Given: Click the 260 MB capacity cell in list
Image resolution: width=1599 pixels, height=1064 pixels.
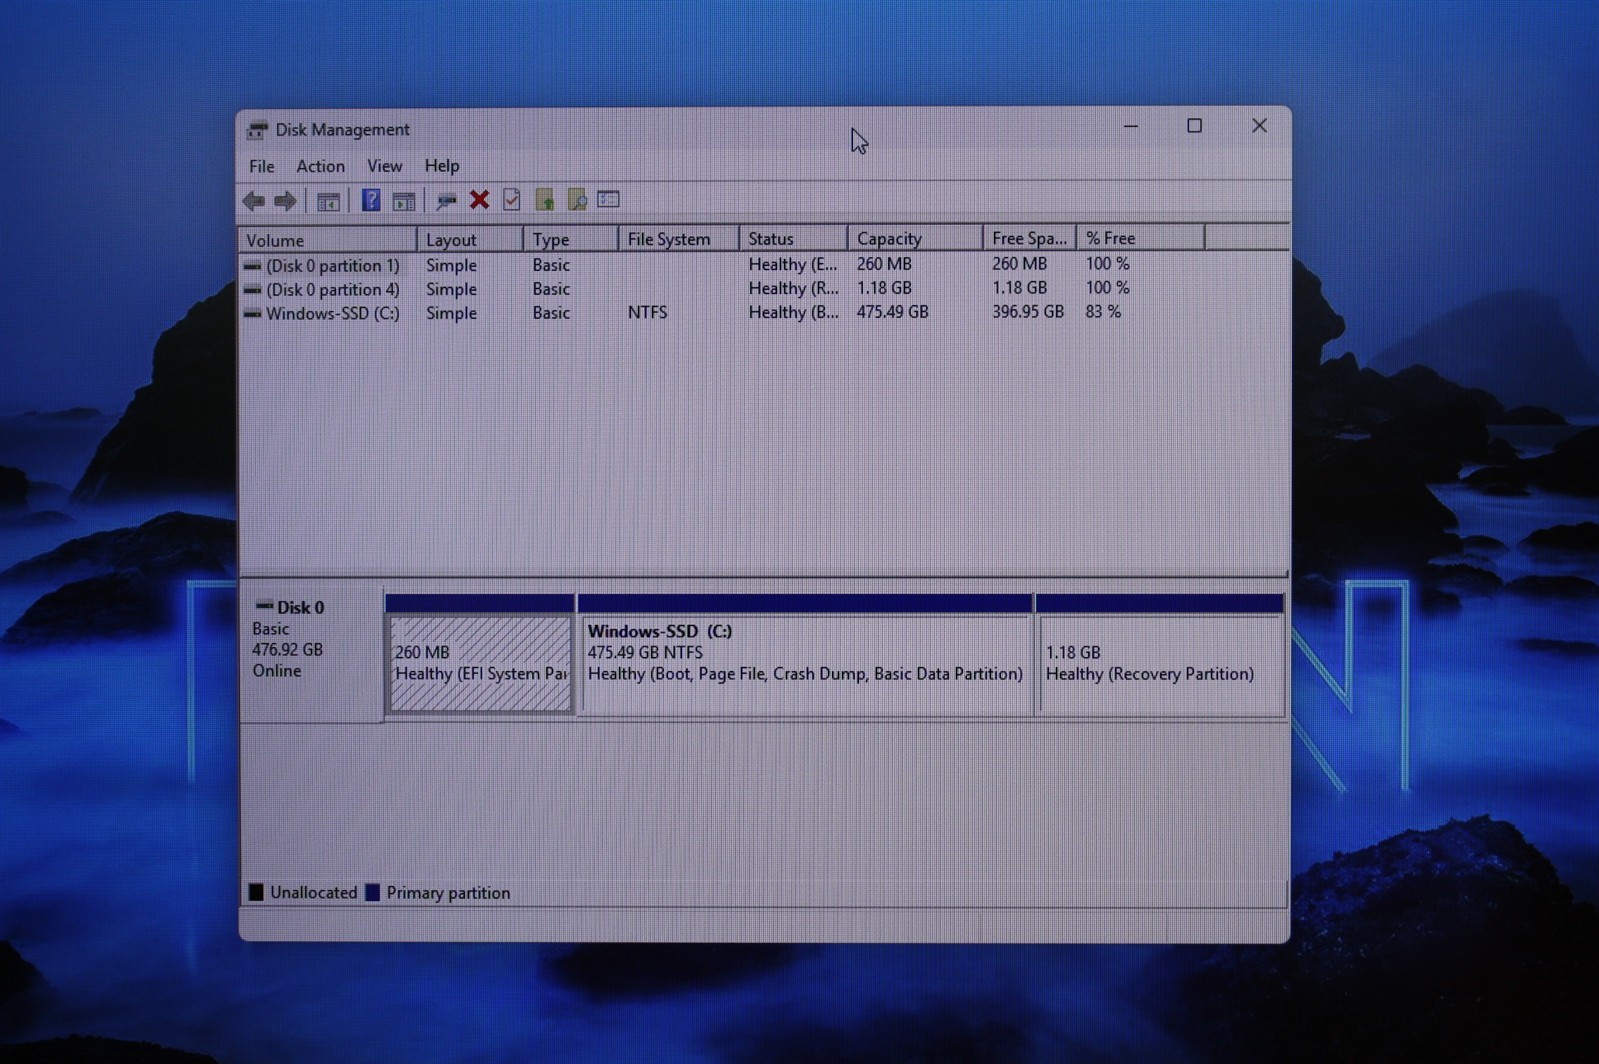Looking at the screenshot, I should [x=884, y=264].
